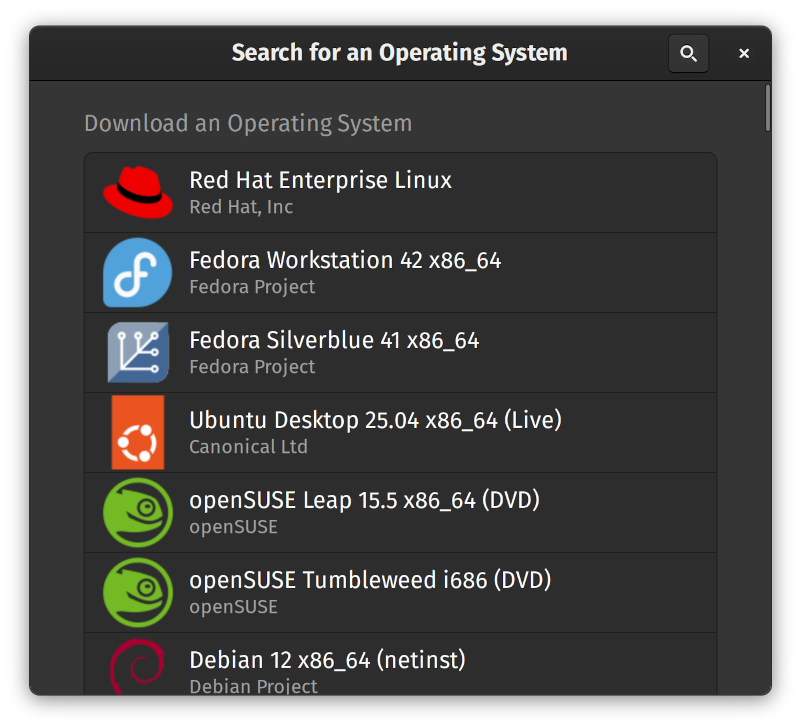Click the Ubuntu circle-of-friends logo

coord(137,432)
